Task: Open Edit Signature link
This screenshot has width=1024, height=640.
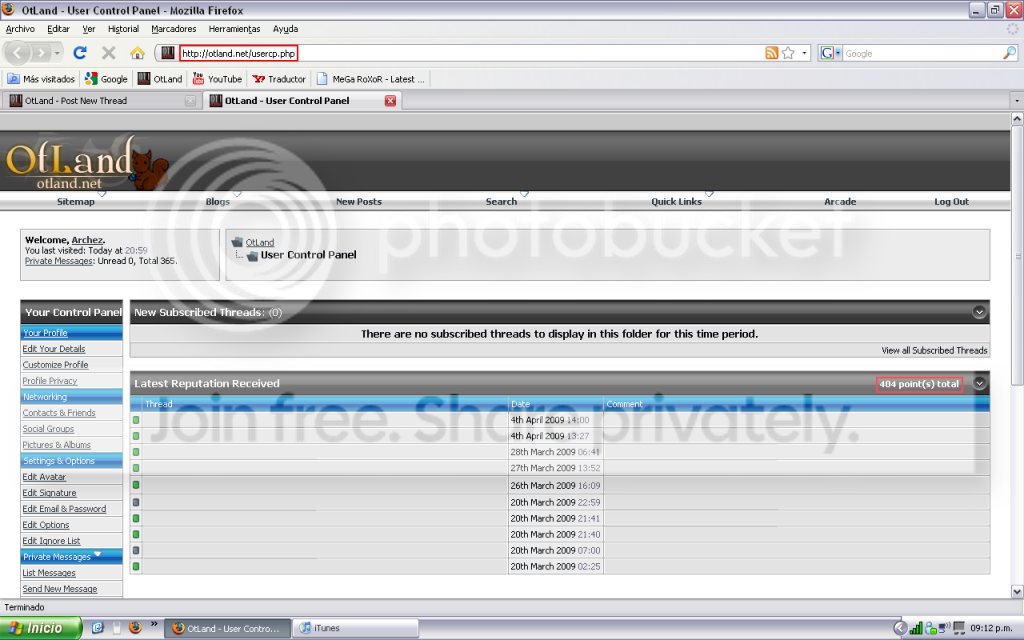Action: click(49, 493)
